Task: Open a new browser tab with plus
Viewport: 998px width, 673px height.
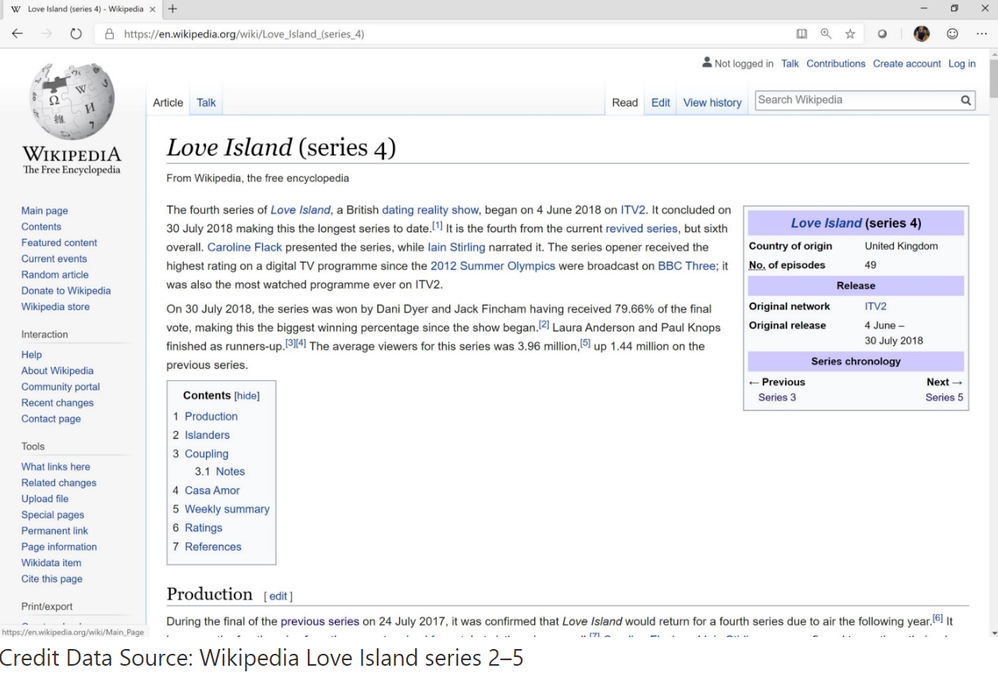Action: (x=172, y=9)
